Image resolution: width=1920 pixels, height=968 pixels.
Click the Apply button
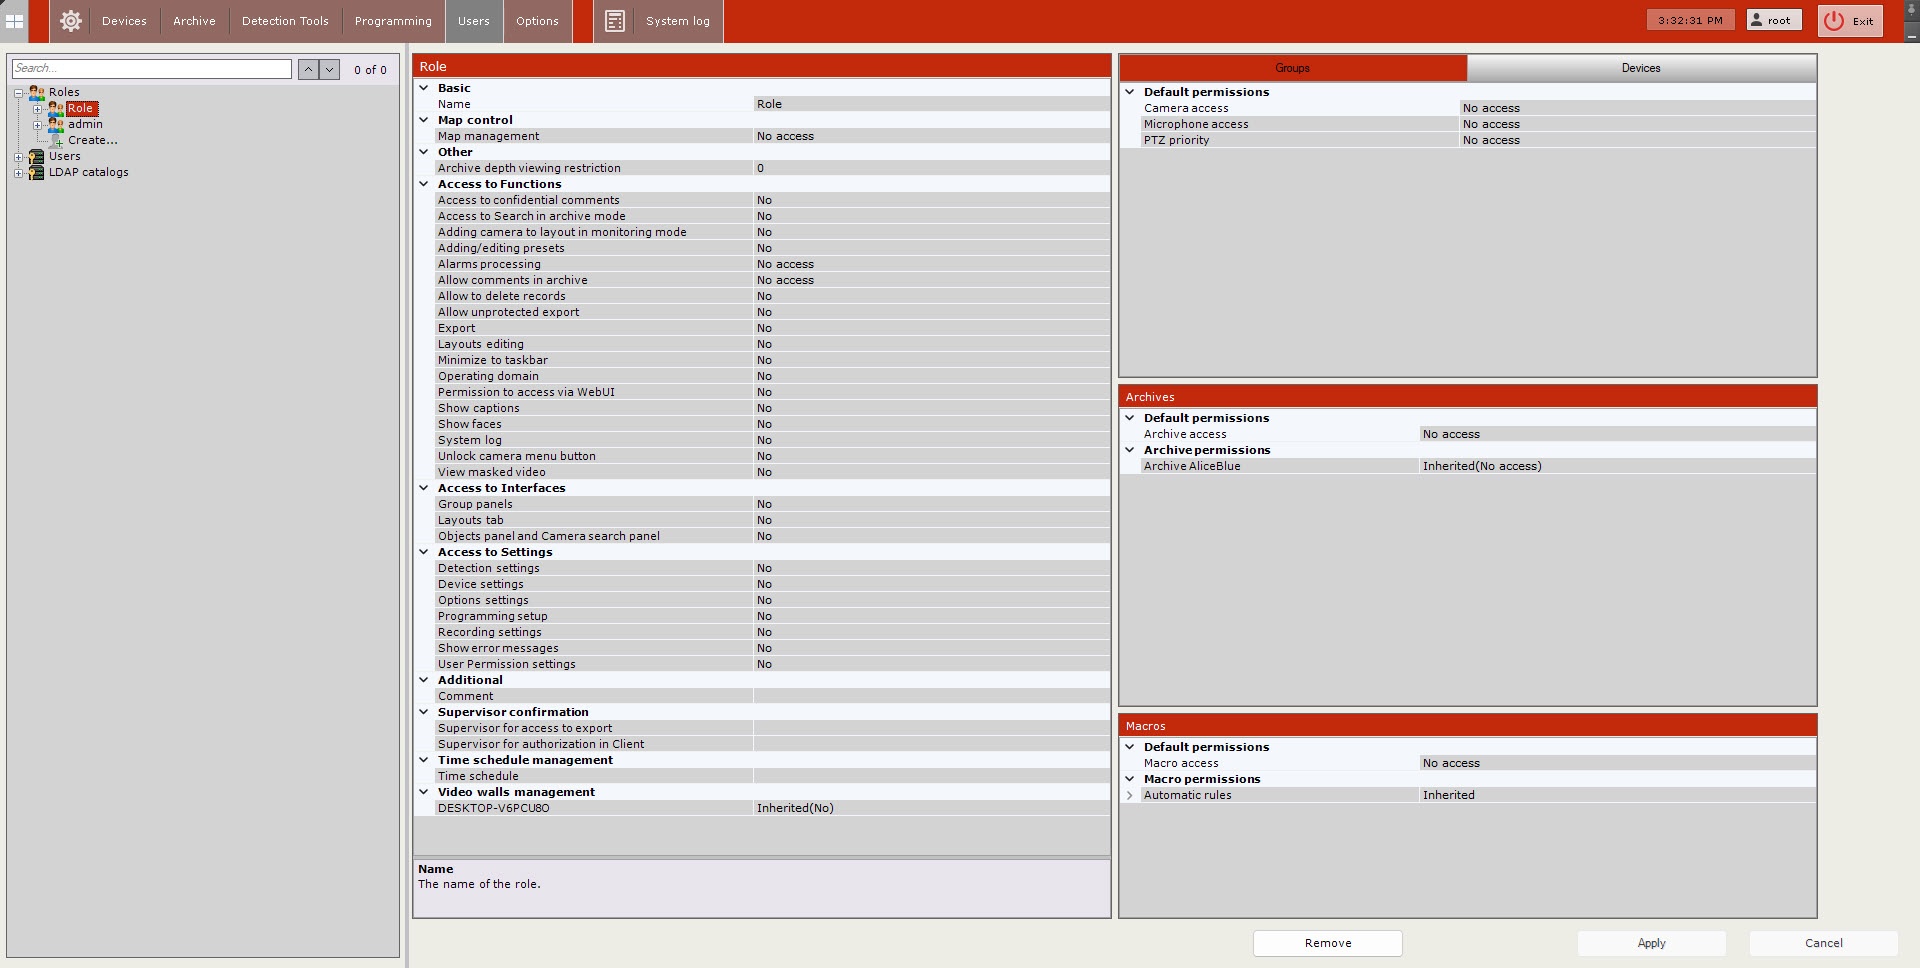(x=1651, y=943)
